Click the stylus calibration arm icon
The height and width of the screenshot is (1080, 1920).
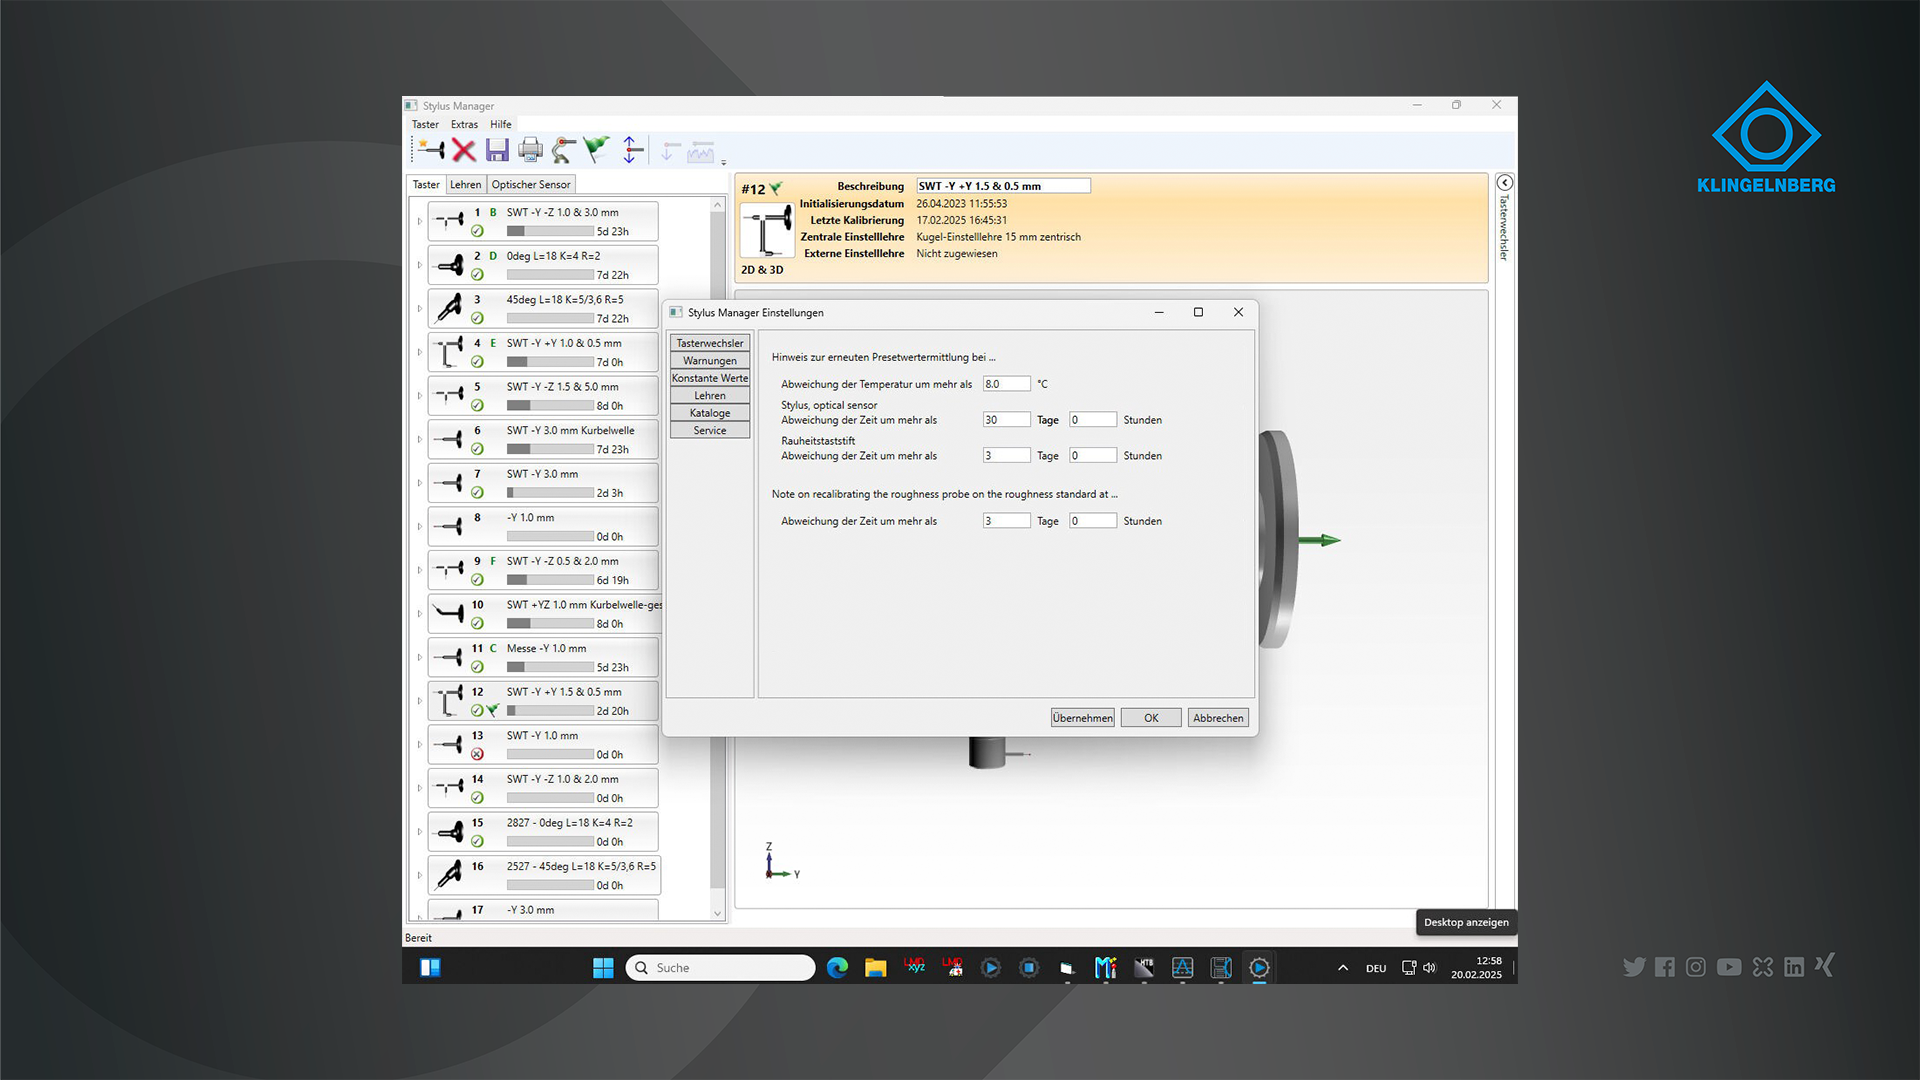[564, 150]
